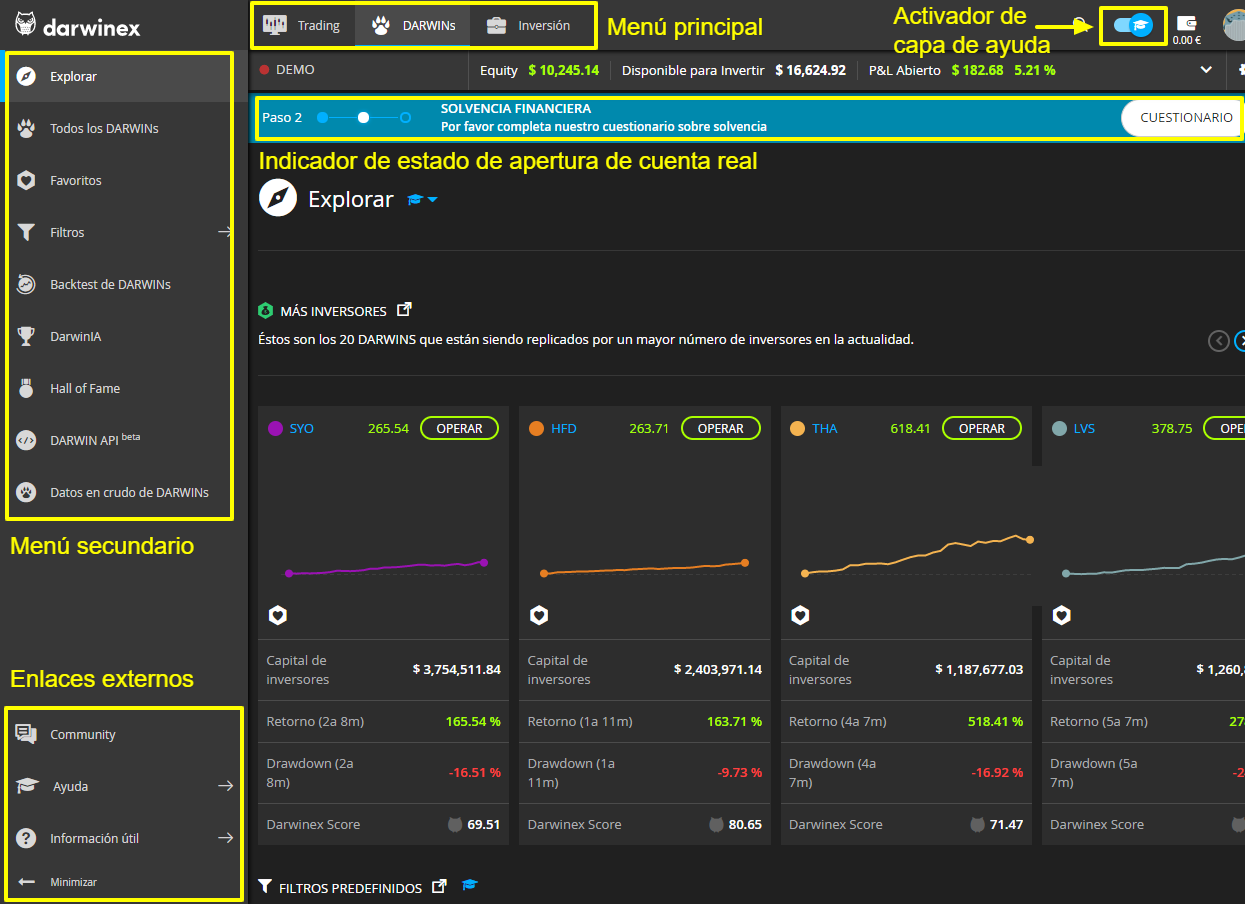Add THA to favorites
The height and width of the screenshot is (904, 1245).
tap(800, 615)
